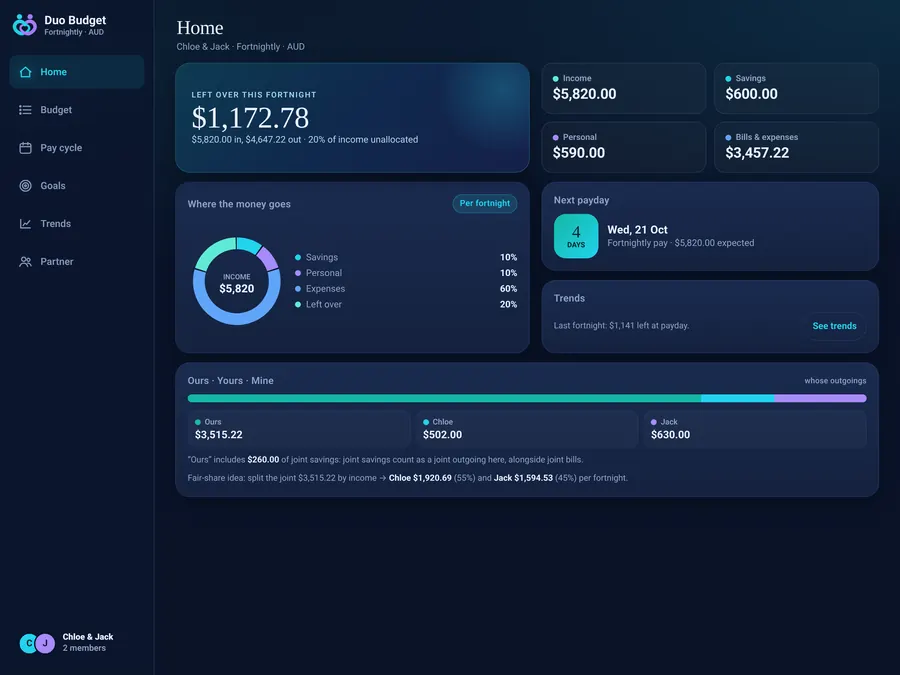Click the Home house icon in sidebar

point(25,72)
